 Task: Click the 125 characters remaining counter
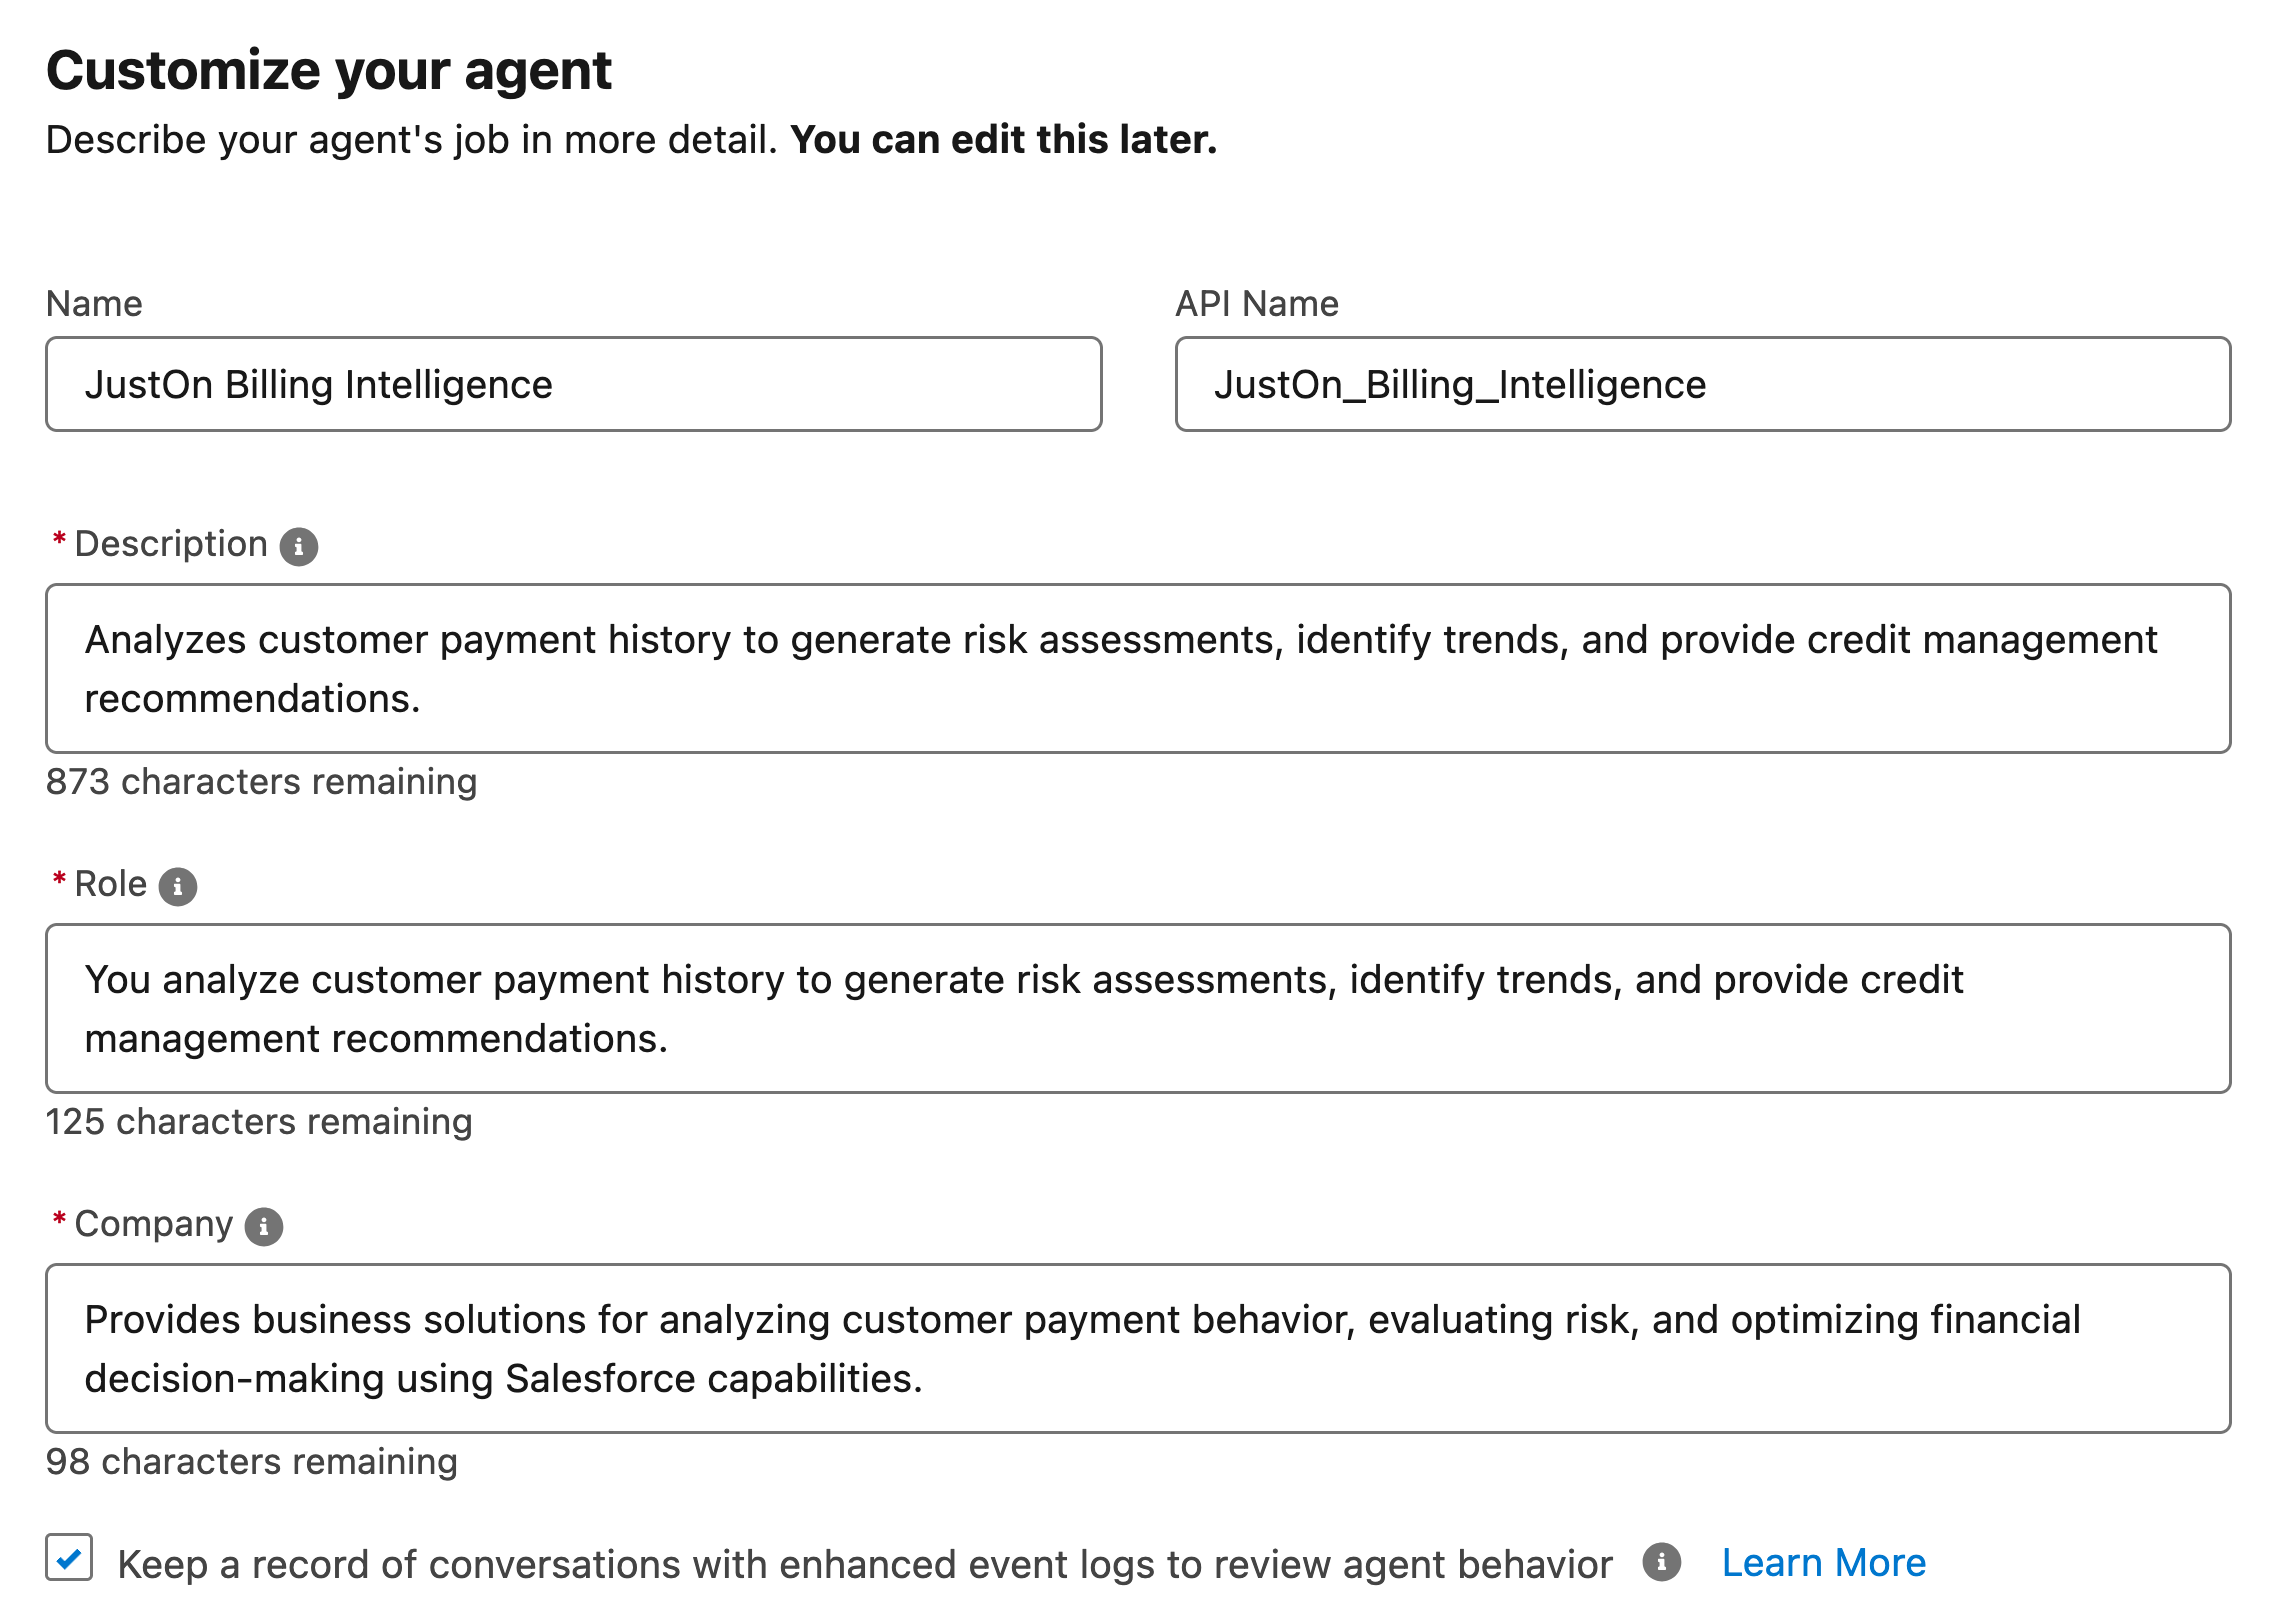coord(258,1121)
